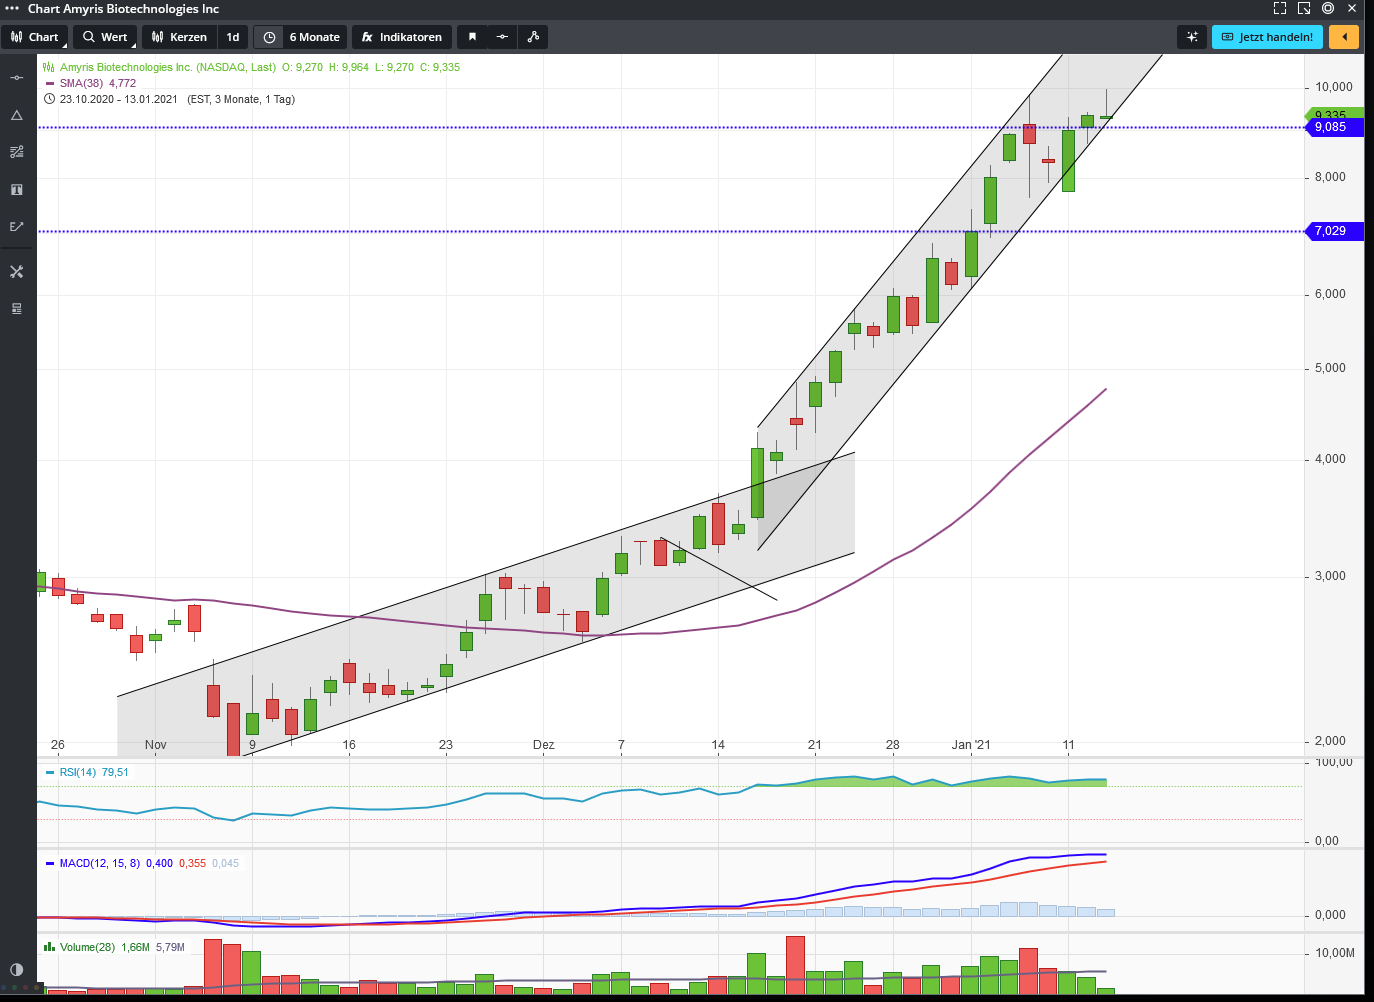The height and width of the screenshot is (1002, 1374).
Task: Click the sparkle icon beside Jetzt handeln
Action: (x=1192, y=37)
